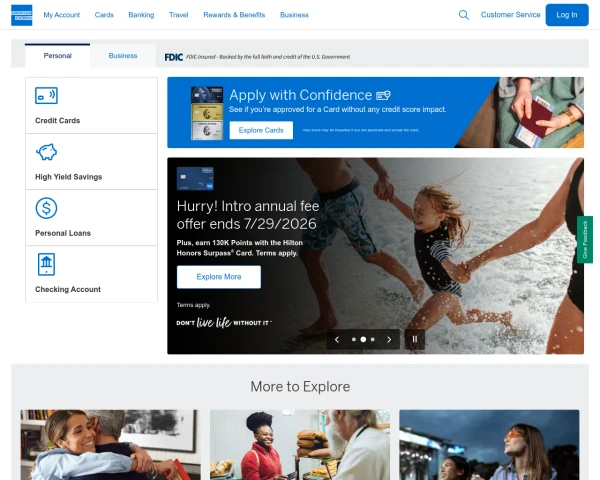Click 'Terms apply.' text in the carousel
Viewport: 600px width, 480px height.
(x=194, y=305)
